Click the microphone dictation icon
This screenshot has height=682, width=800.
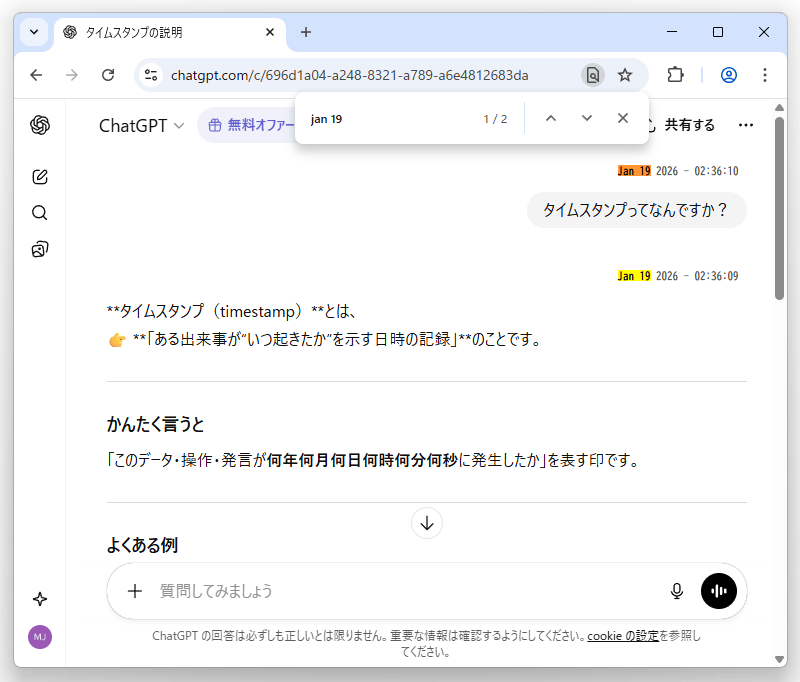[677, 591]
